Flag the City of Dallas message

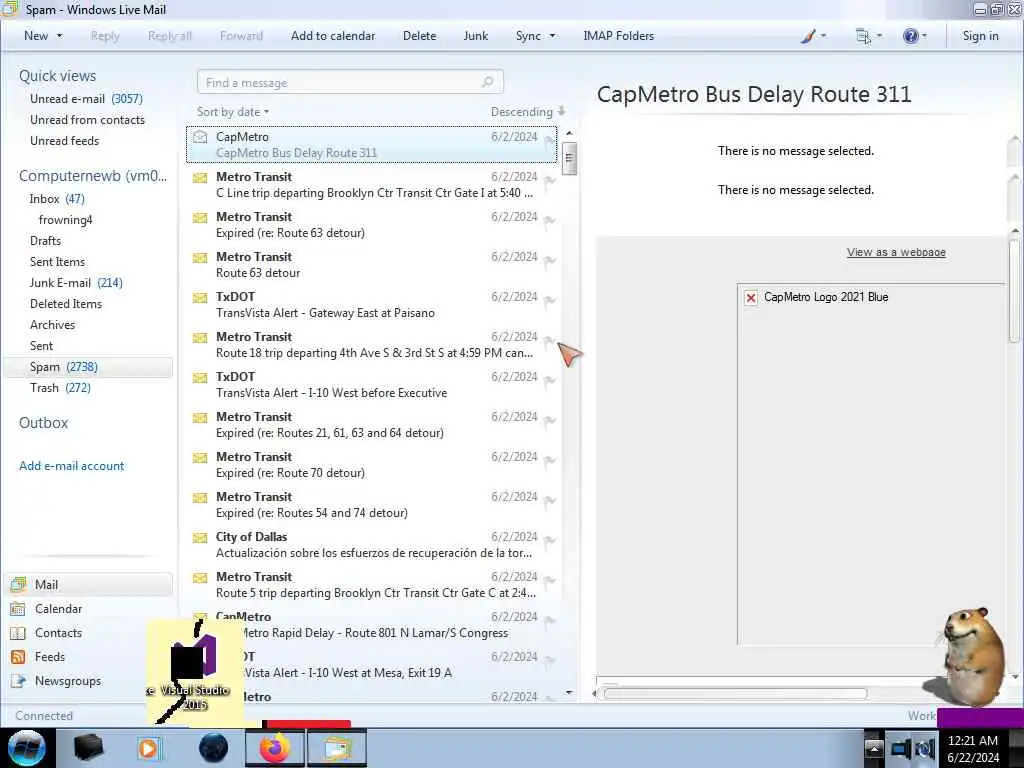coord(550,541)
